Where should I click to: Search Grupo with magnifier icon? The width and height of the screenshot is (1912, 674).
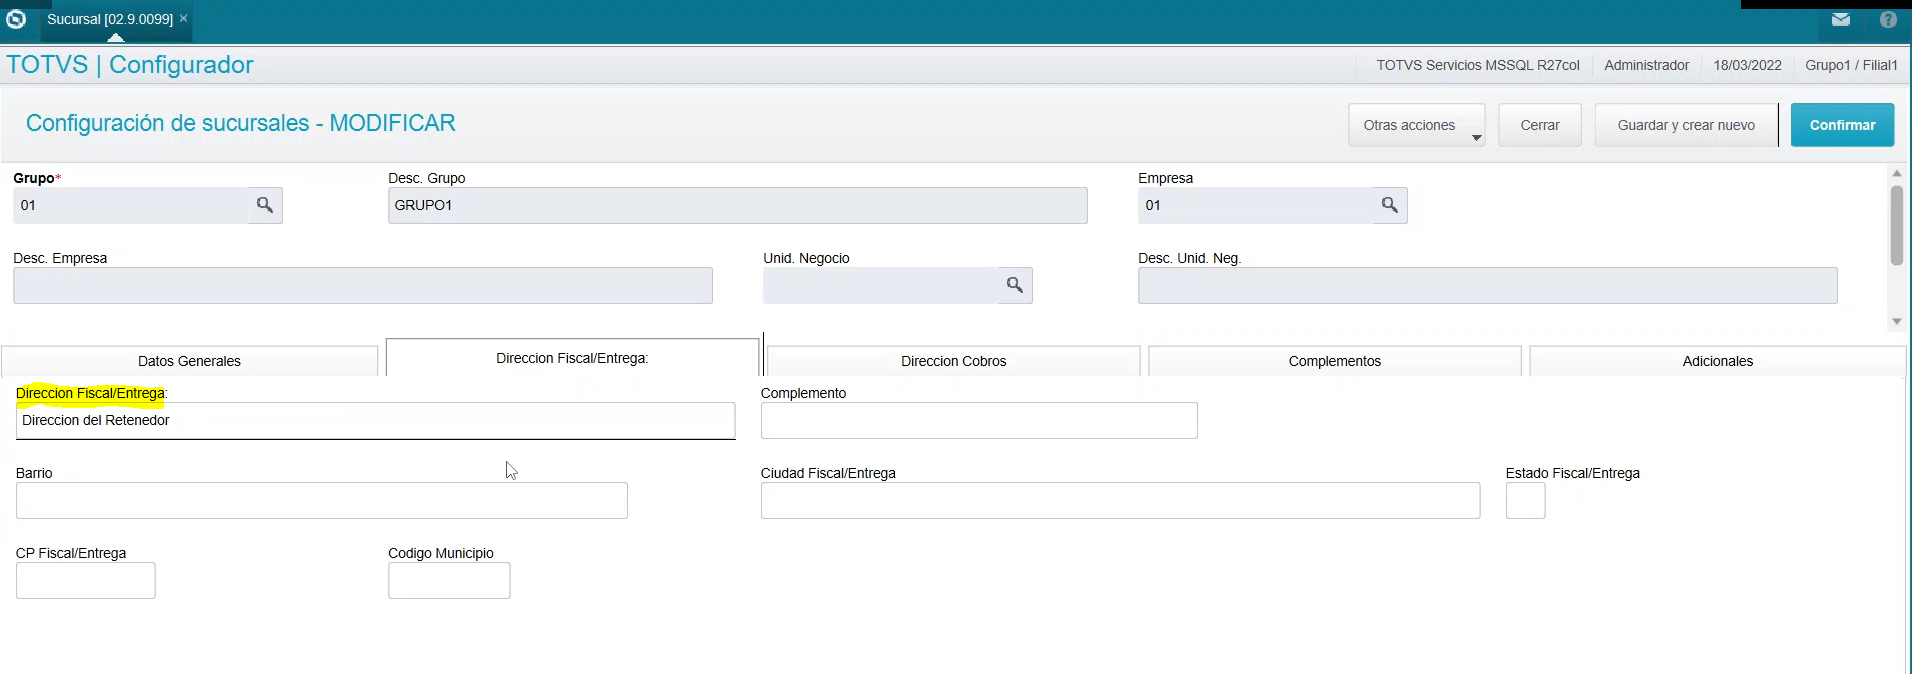[265, 205]
